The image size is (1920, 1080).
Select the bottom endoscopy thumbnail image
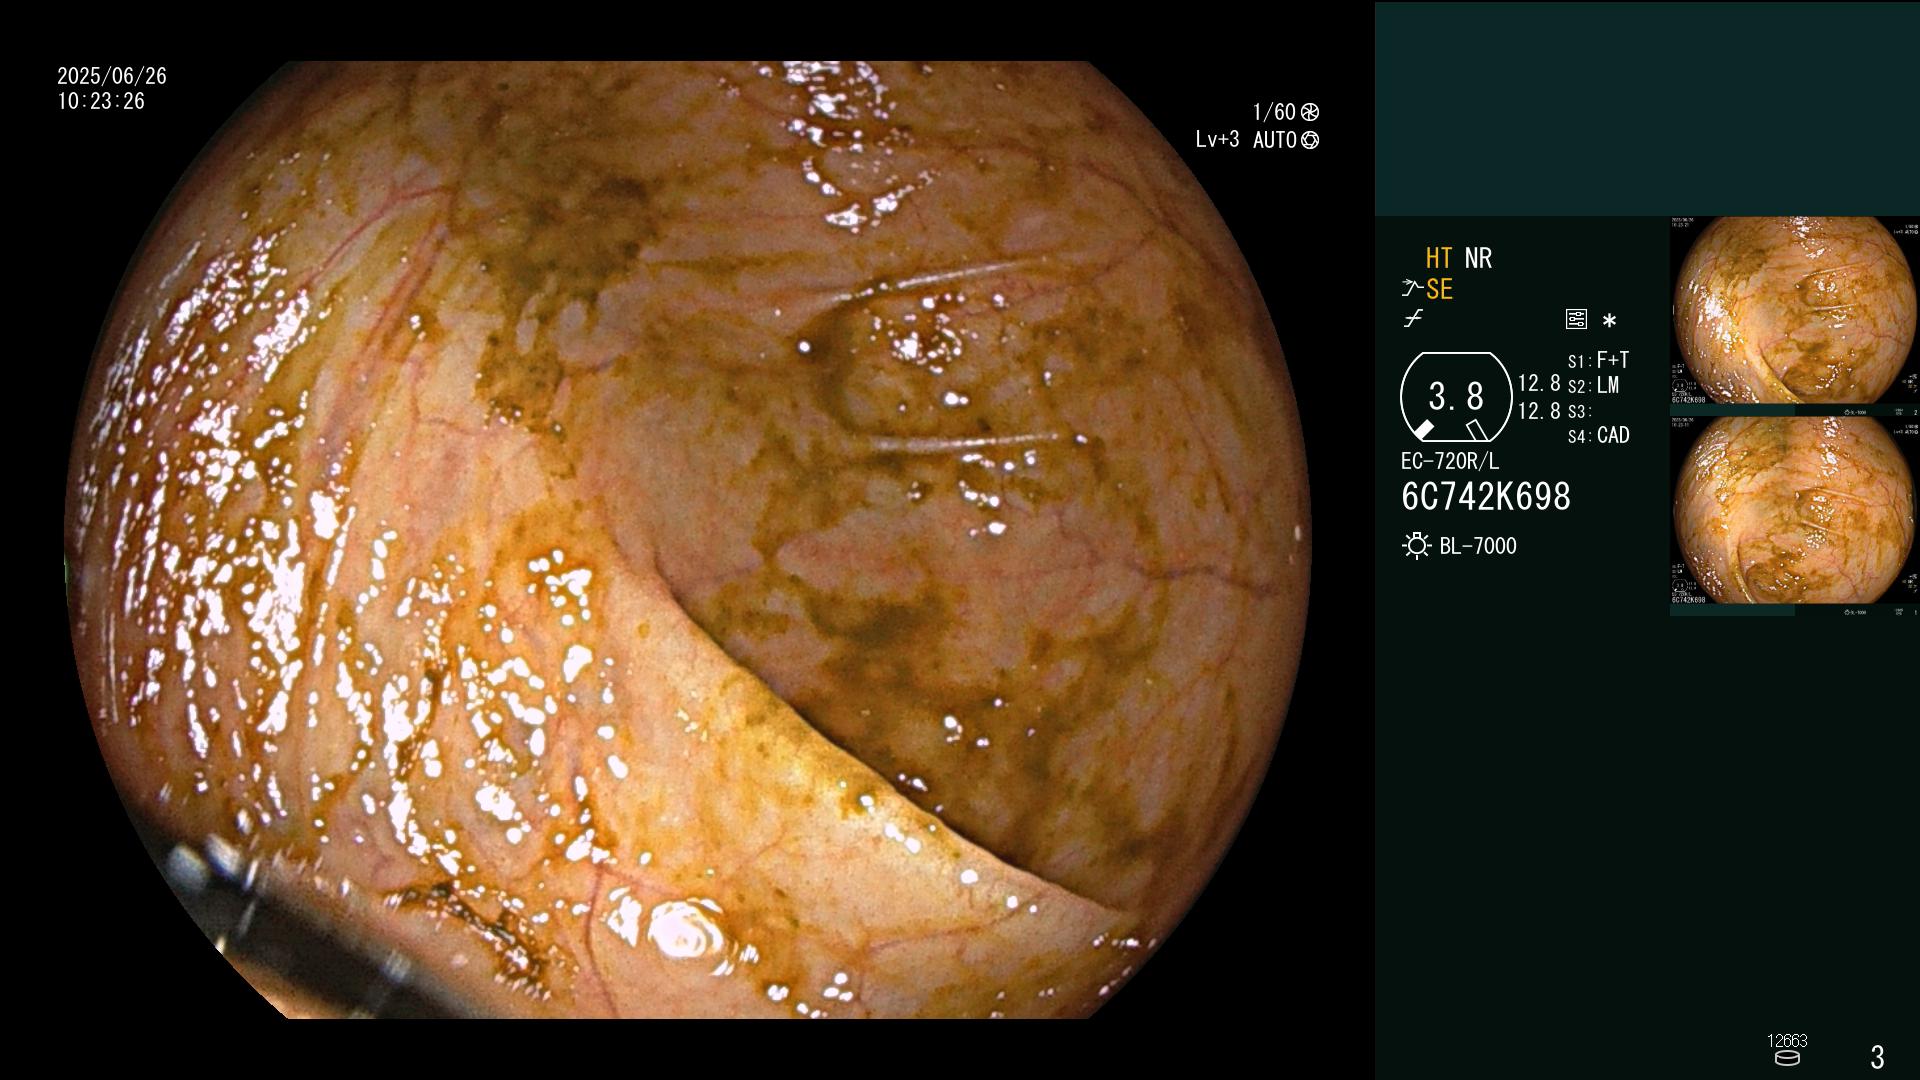coord(1794,511)
